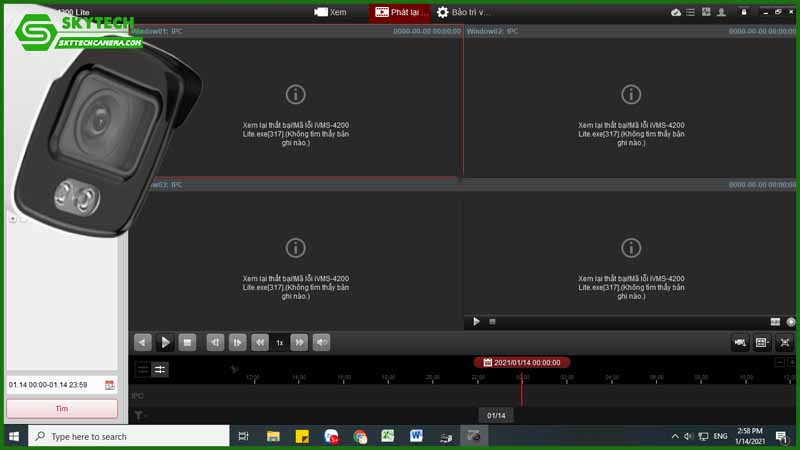This screenshot has width=800, height=450.
Task: Stop playback with the stop button
Action: [187, 342]
